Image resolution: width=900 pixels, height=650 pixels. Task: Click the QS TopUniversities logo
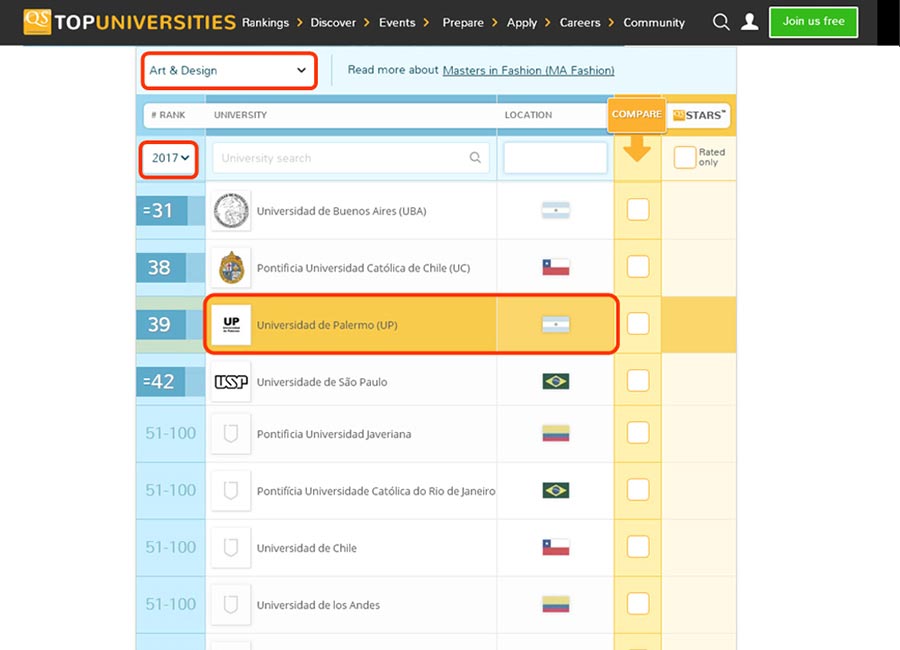pyautogui.click(x=130, y=22)
